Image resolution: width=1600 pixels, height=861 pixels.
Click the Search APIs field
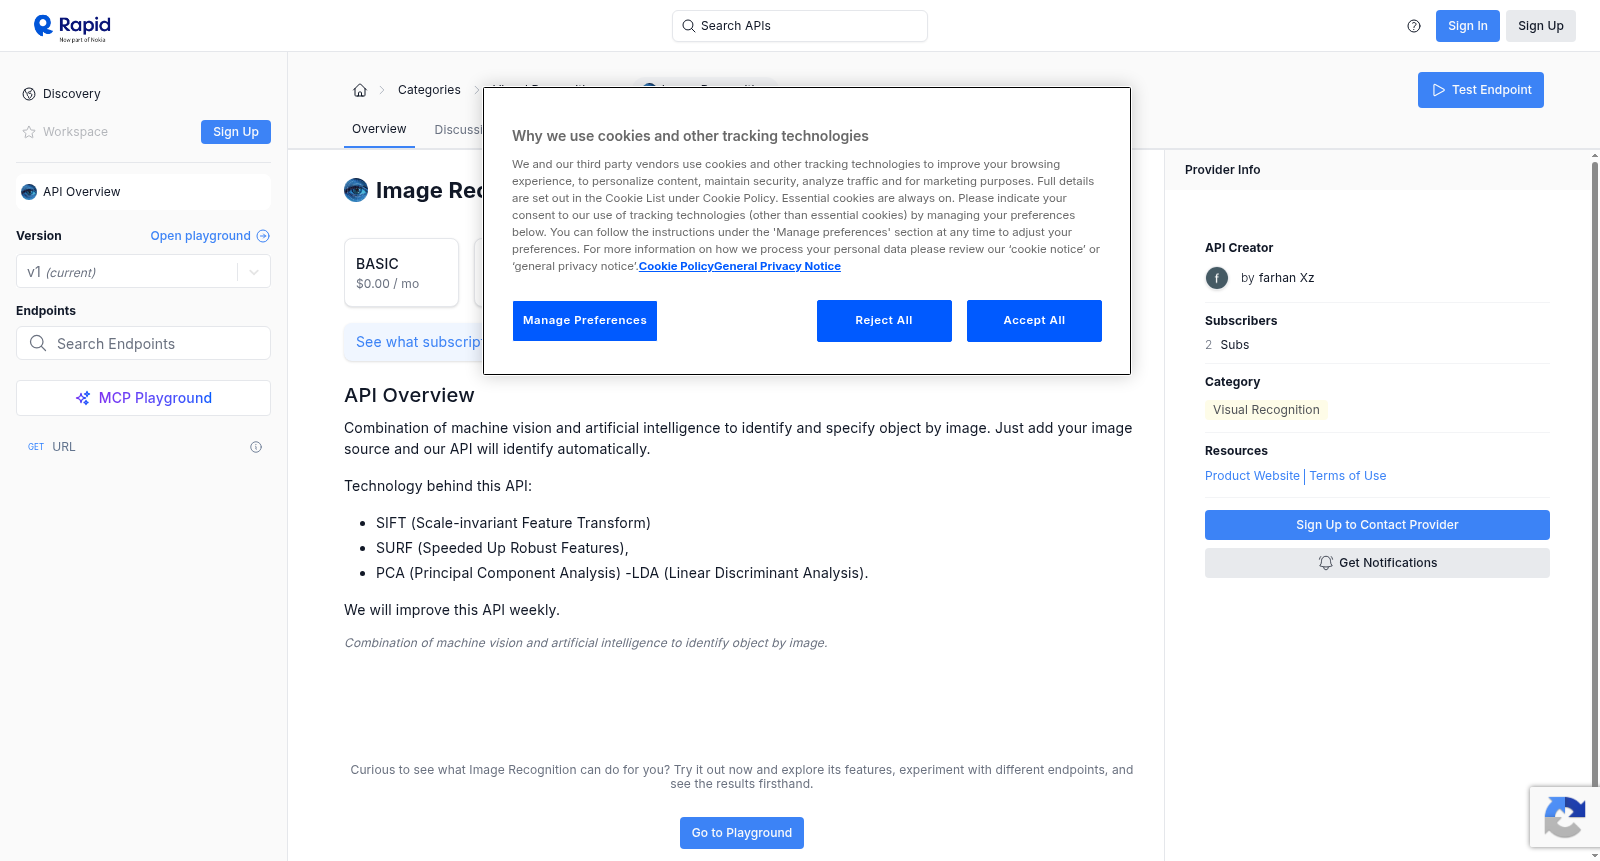coord(800,26)
